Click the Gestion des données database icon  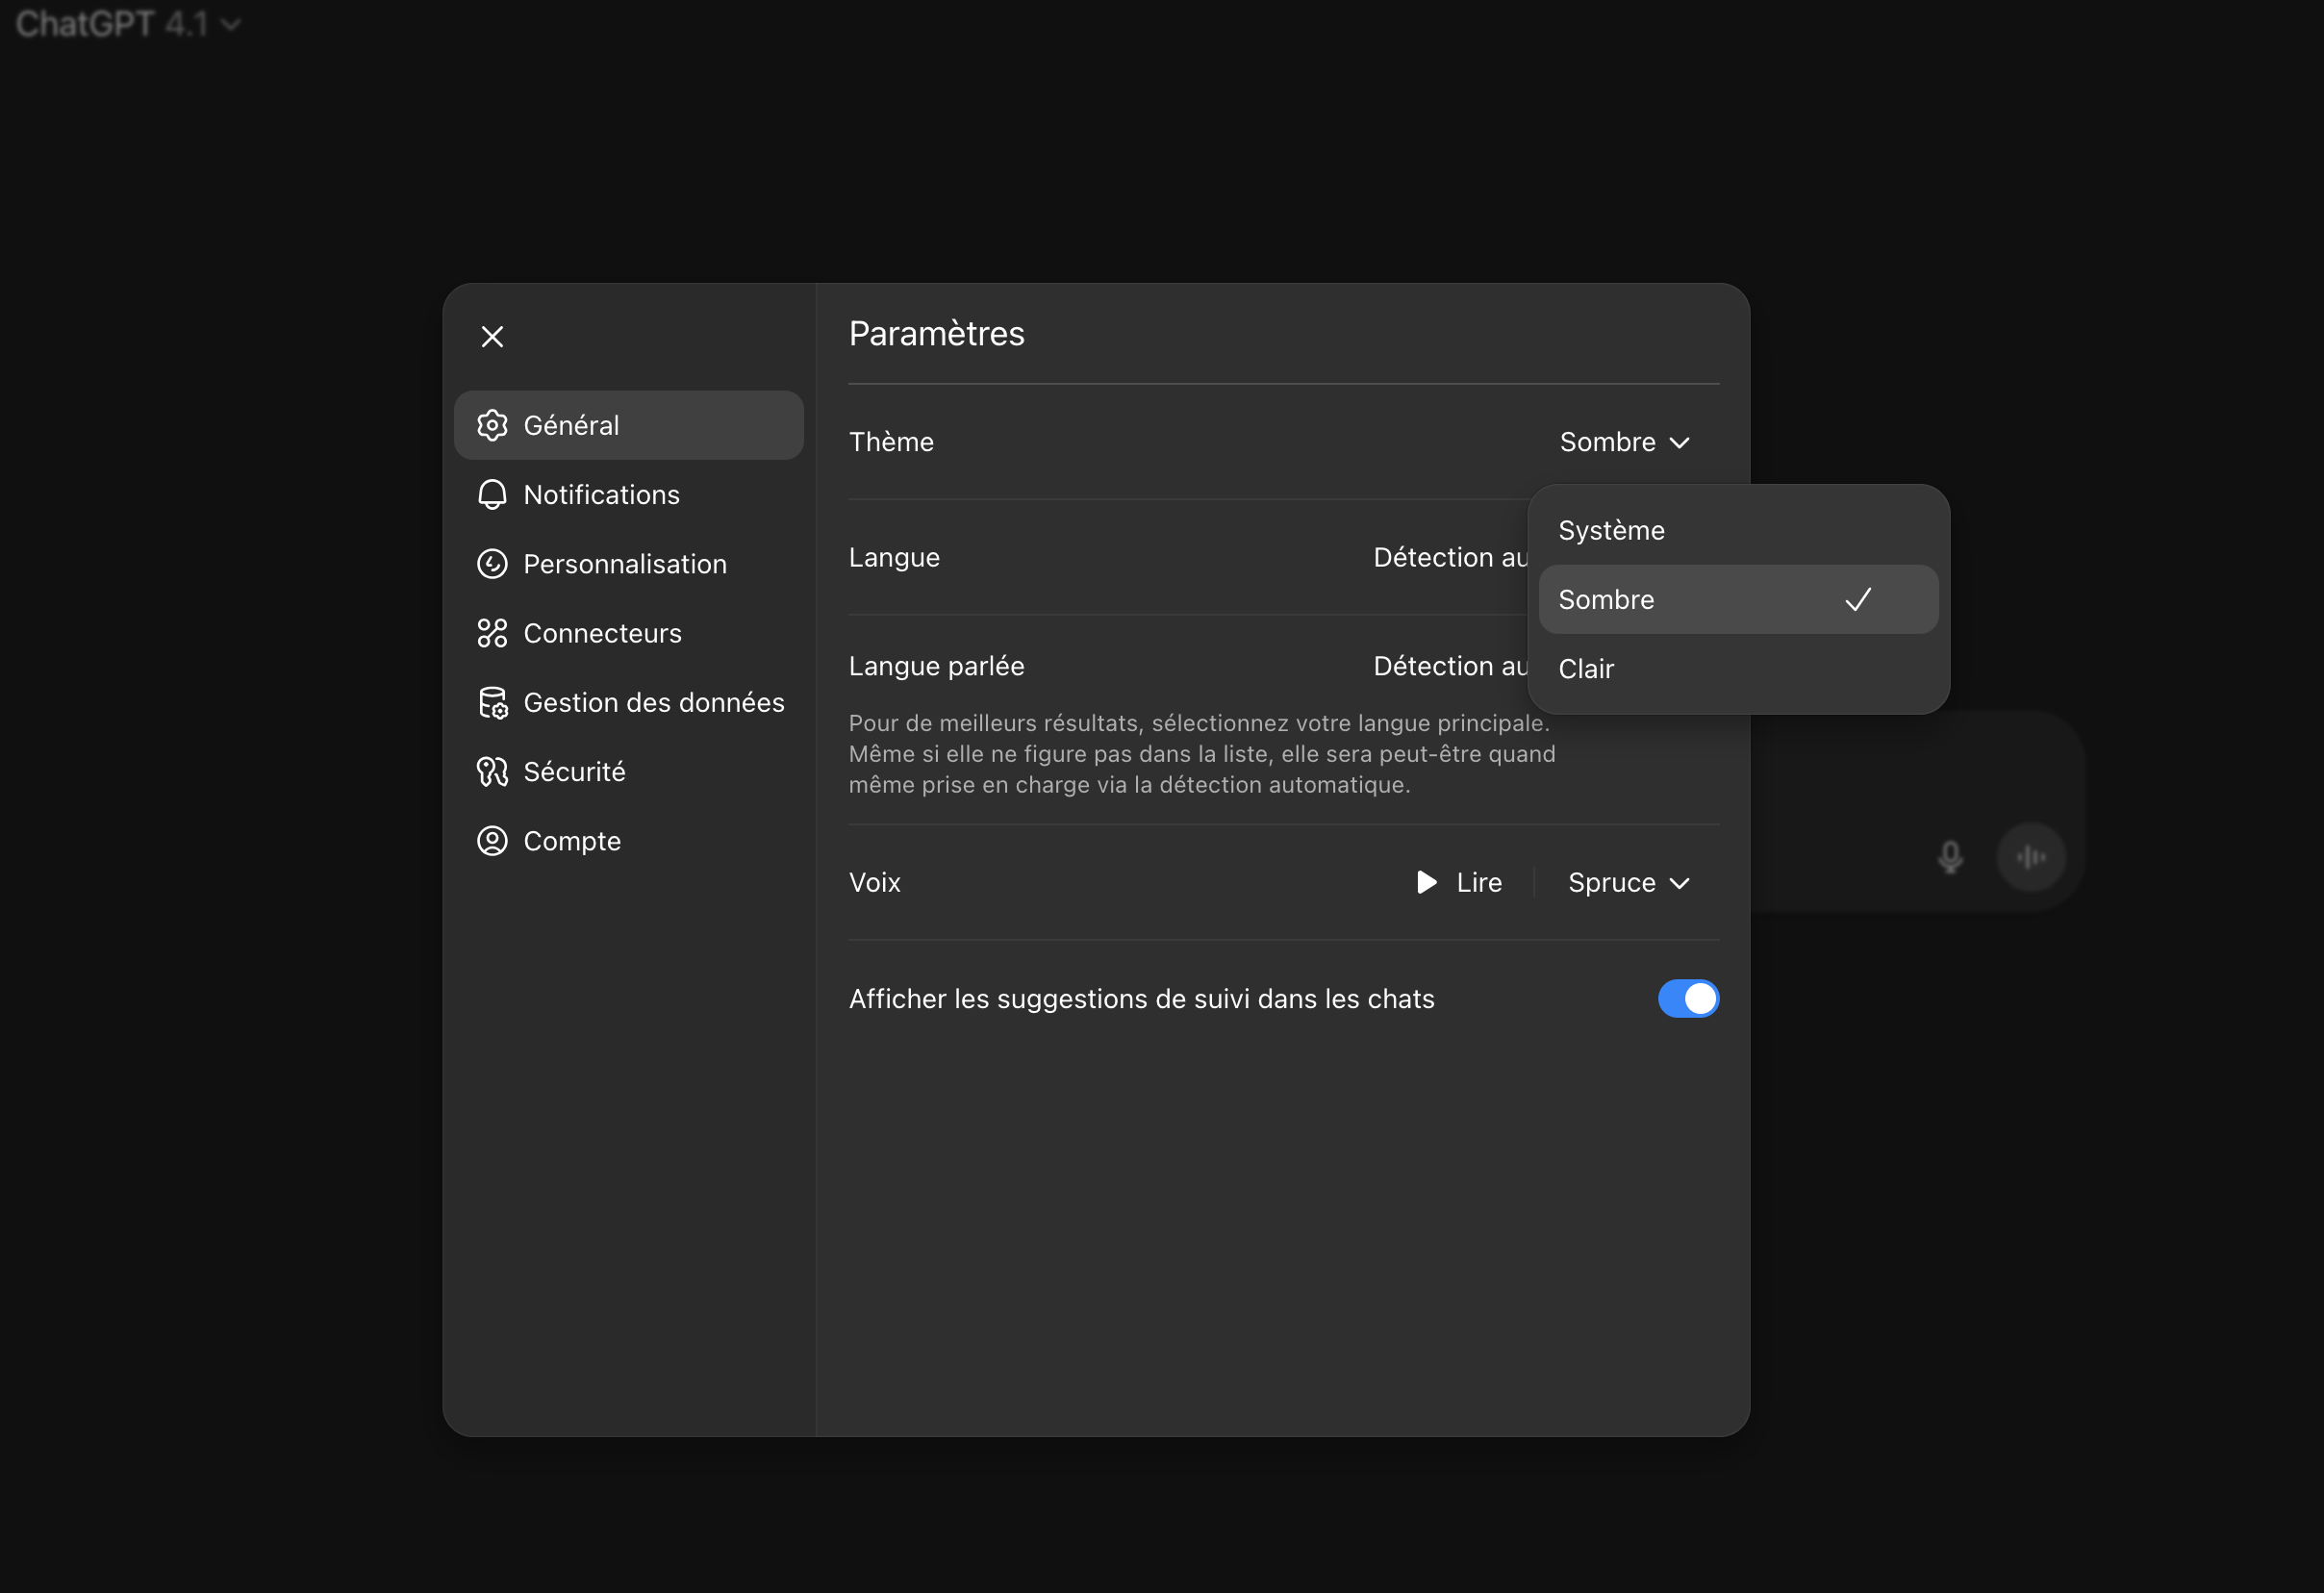click(x=492, y=702)
